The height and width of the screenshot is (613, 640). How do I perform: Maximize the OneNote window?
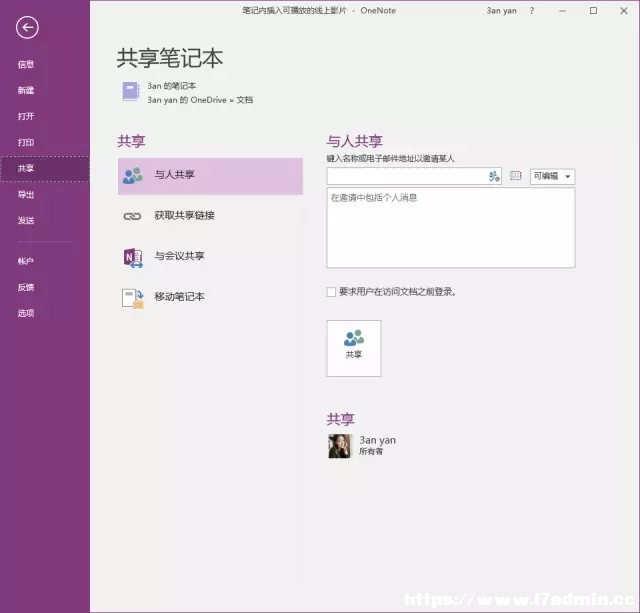tap(593, 11)
